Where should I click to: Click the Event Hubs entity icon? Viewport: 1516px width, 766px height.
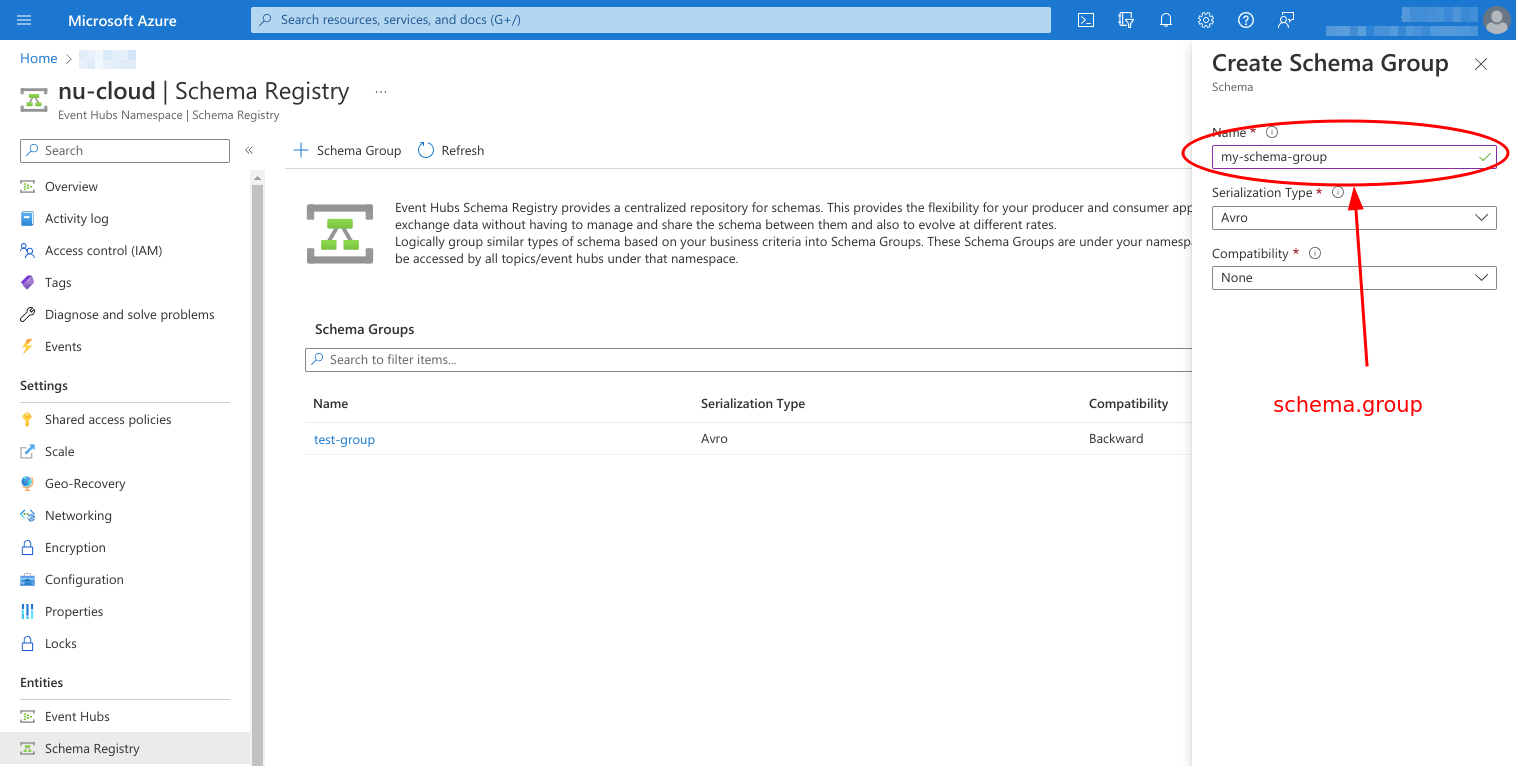click(x=28, y=717)
